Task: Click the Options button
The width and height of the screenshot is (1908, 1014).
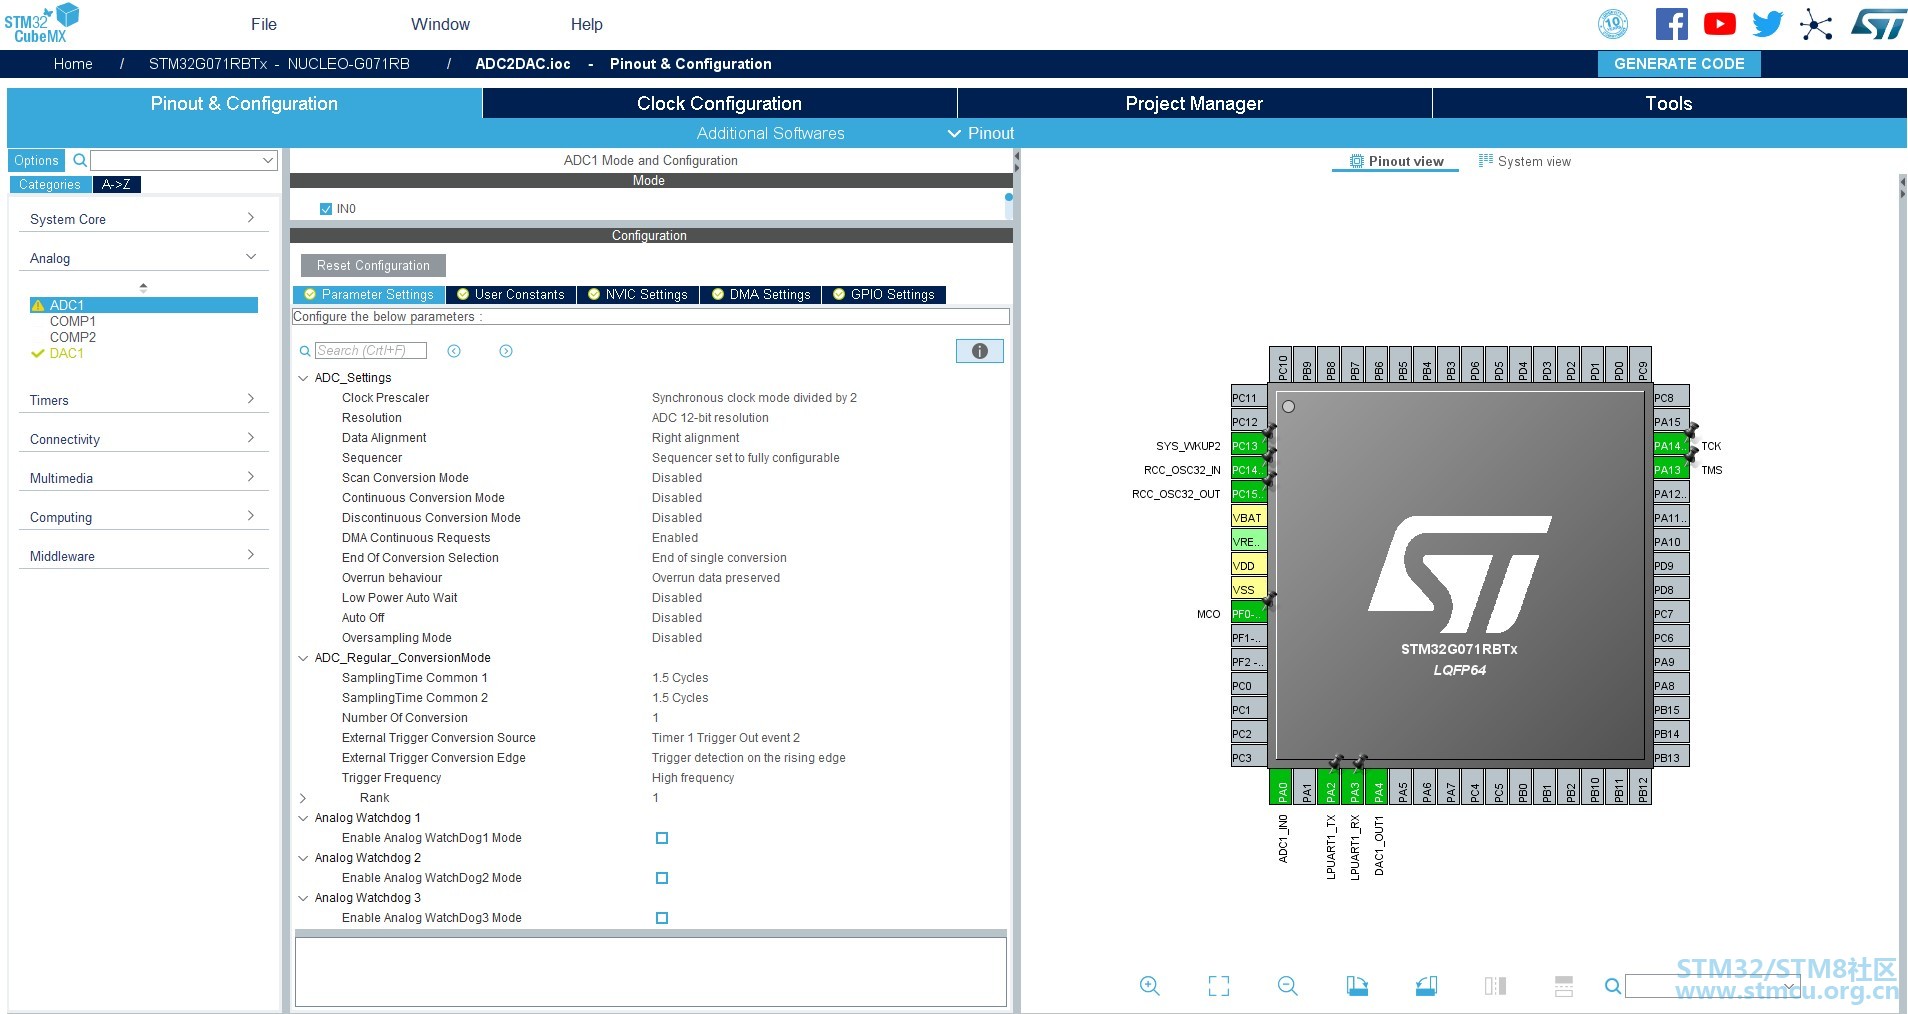Action: 37,160
